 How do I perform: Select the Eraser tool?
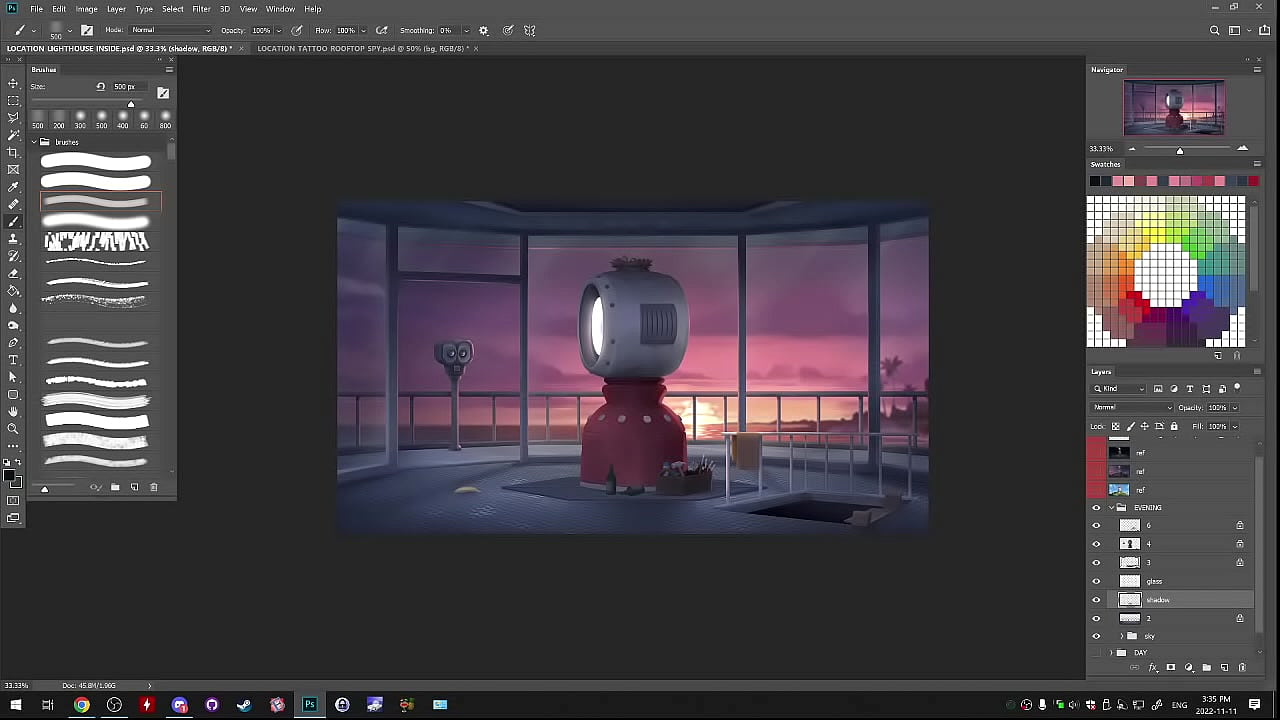coord(13,273)
